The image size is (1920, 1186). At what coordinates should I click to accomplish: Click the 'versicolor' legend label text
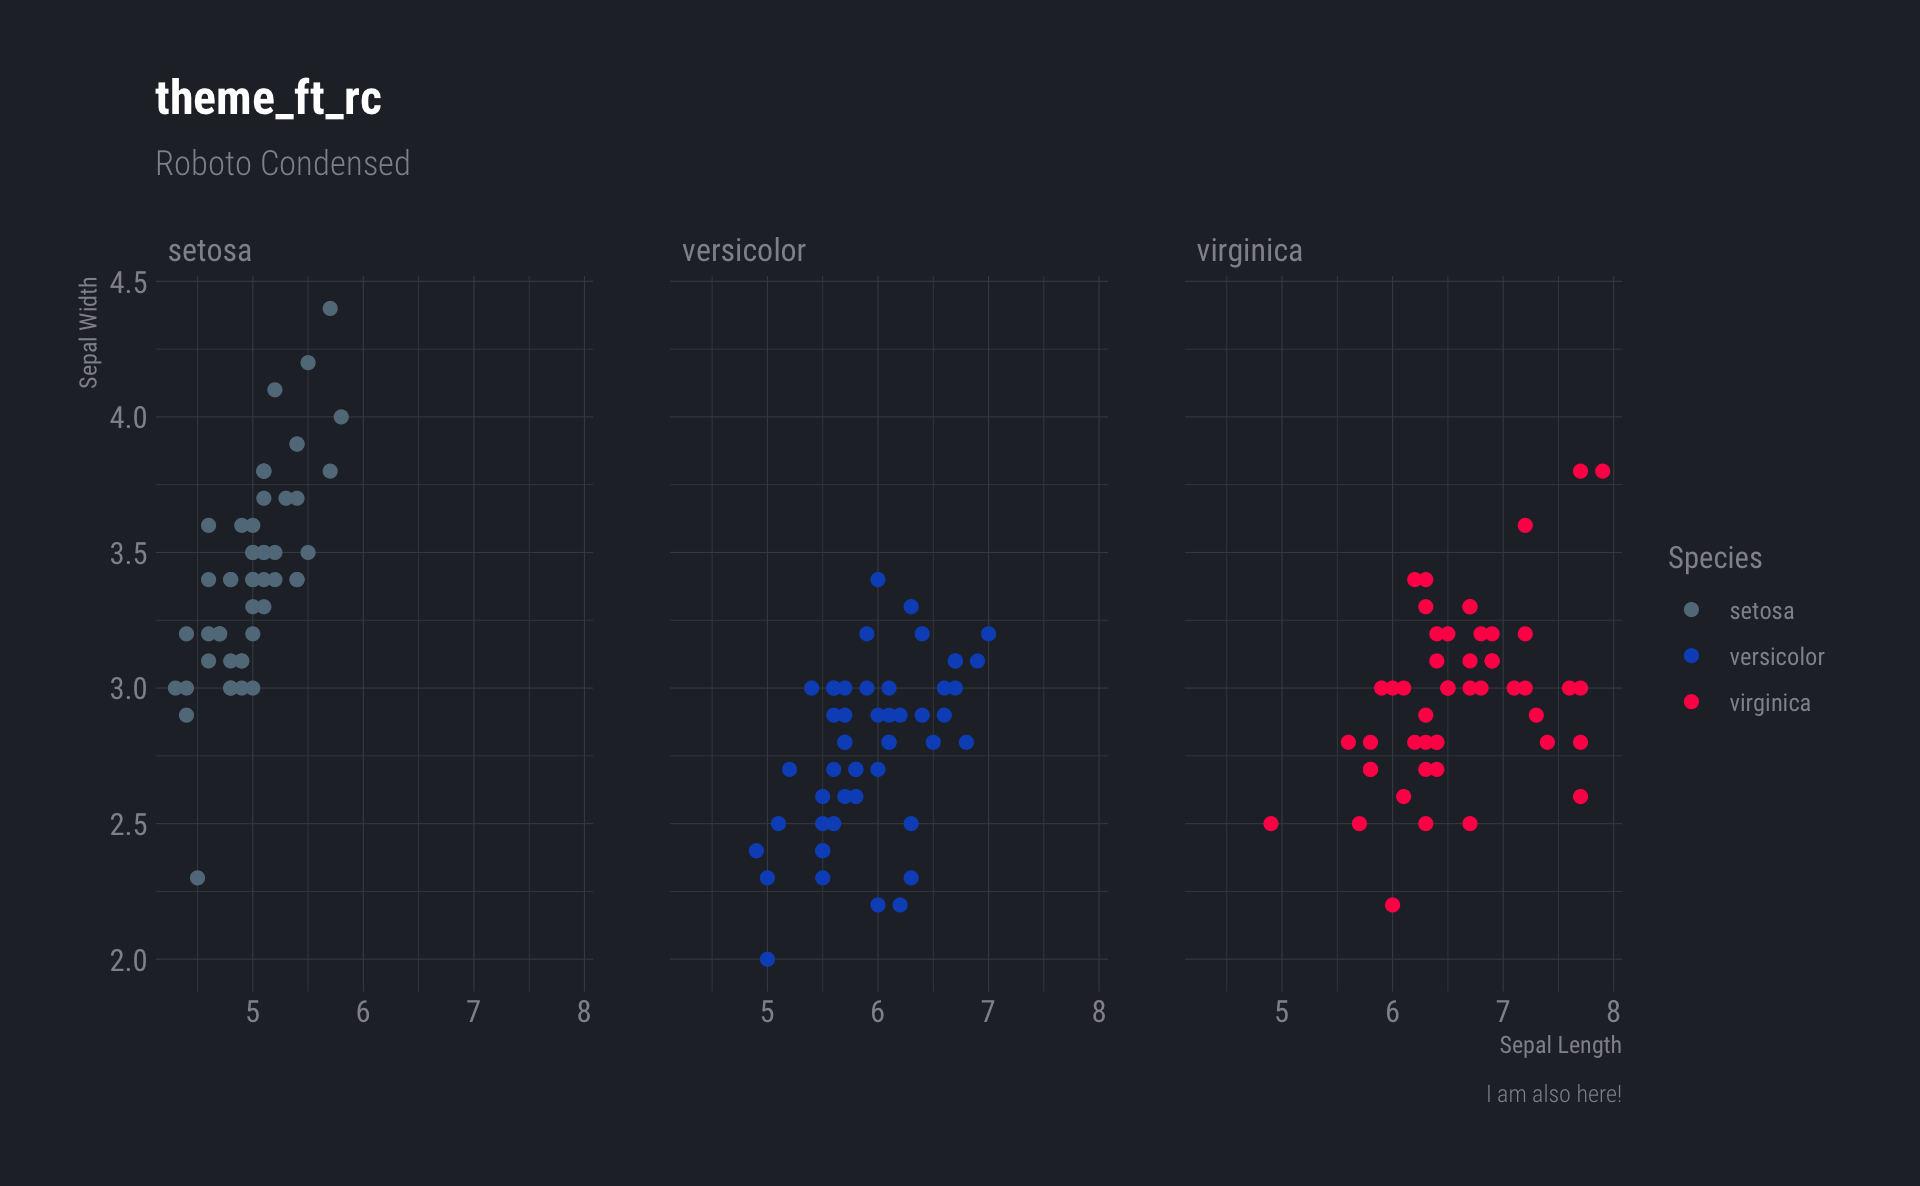click(1776, 657)
